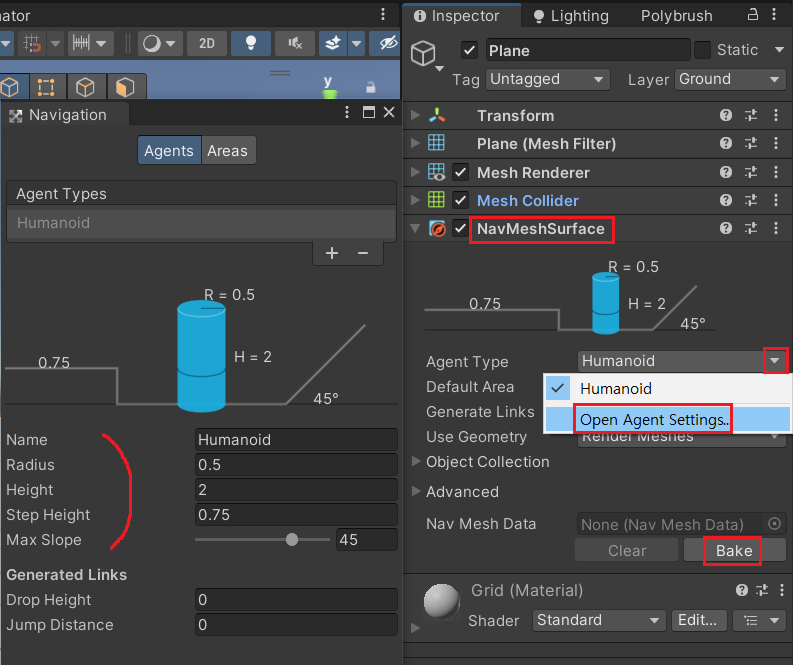Expand Plane (Mesh Filter) component
Screen dimensions: 793x665
pos(415,144)
